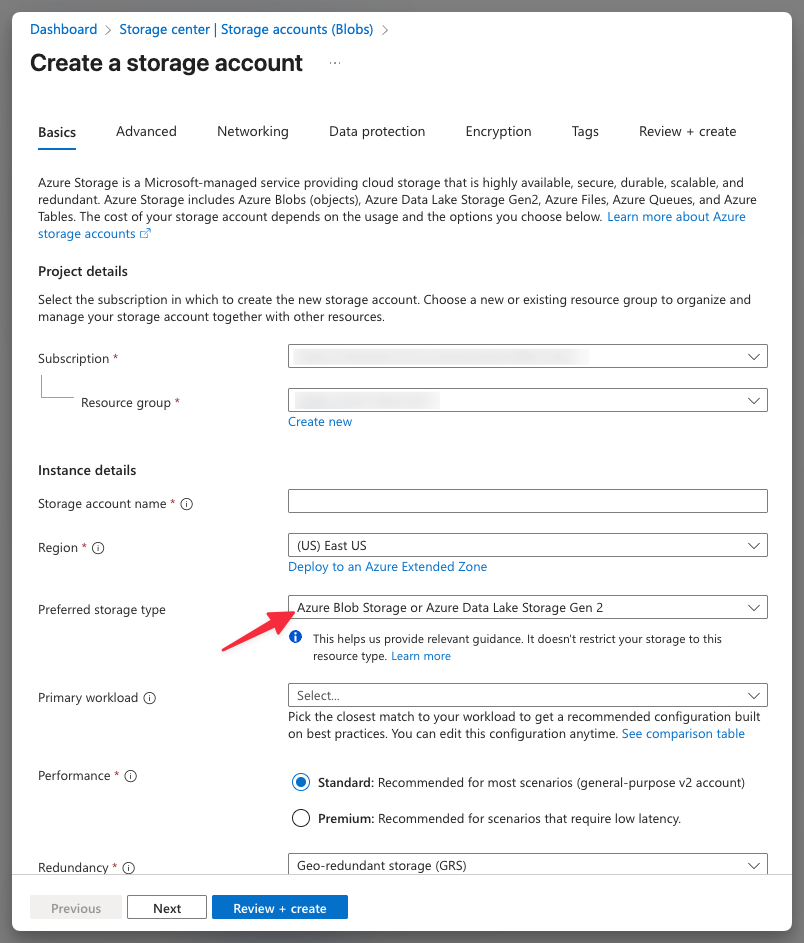Click the Region info icon
Screen dimensions: 804x943
pyautogui.click(x=98, y=548)
